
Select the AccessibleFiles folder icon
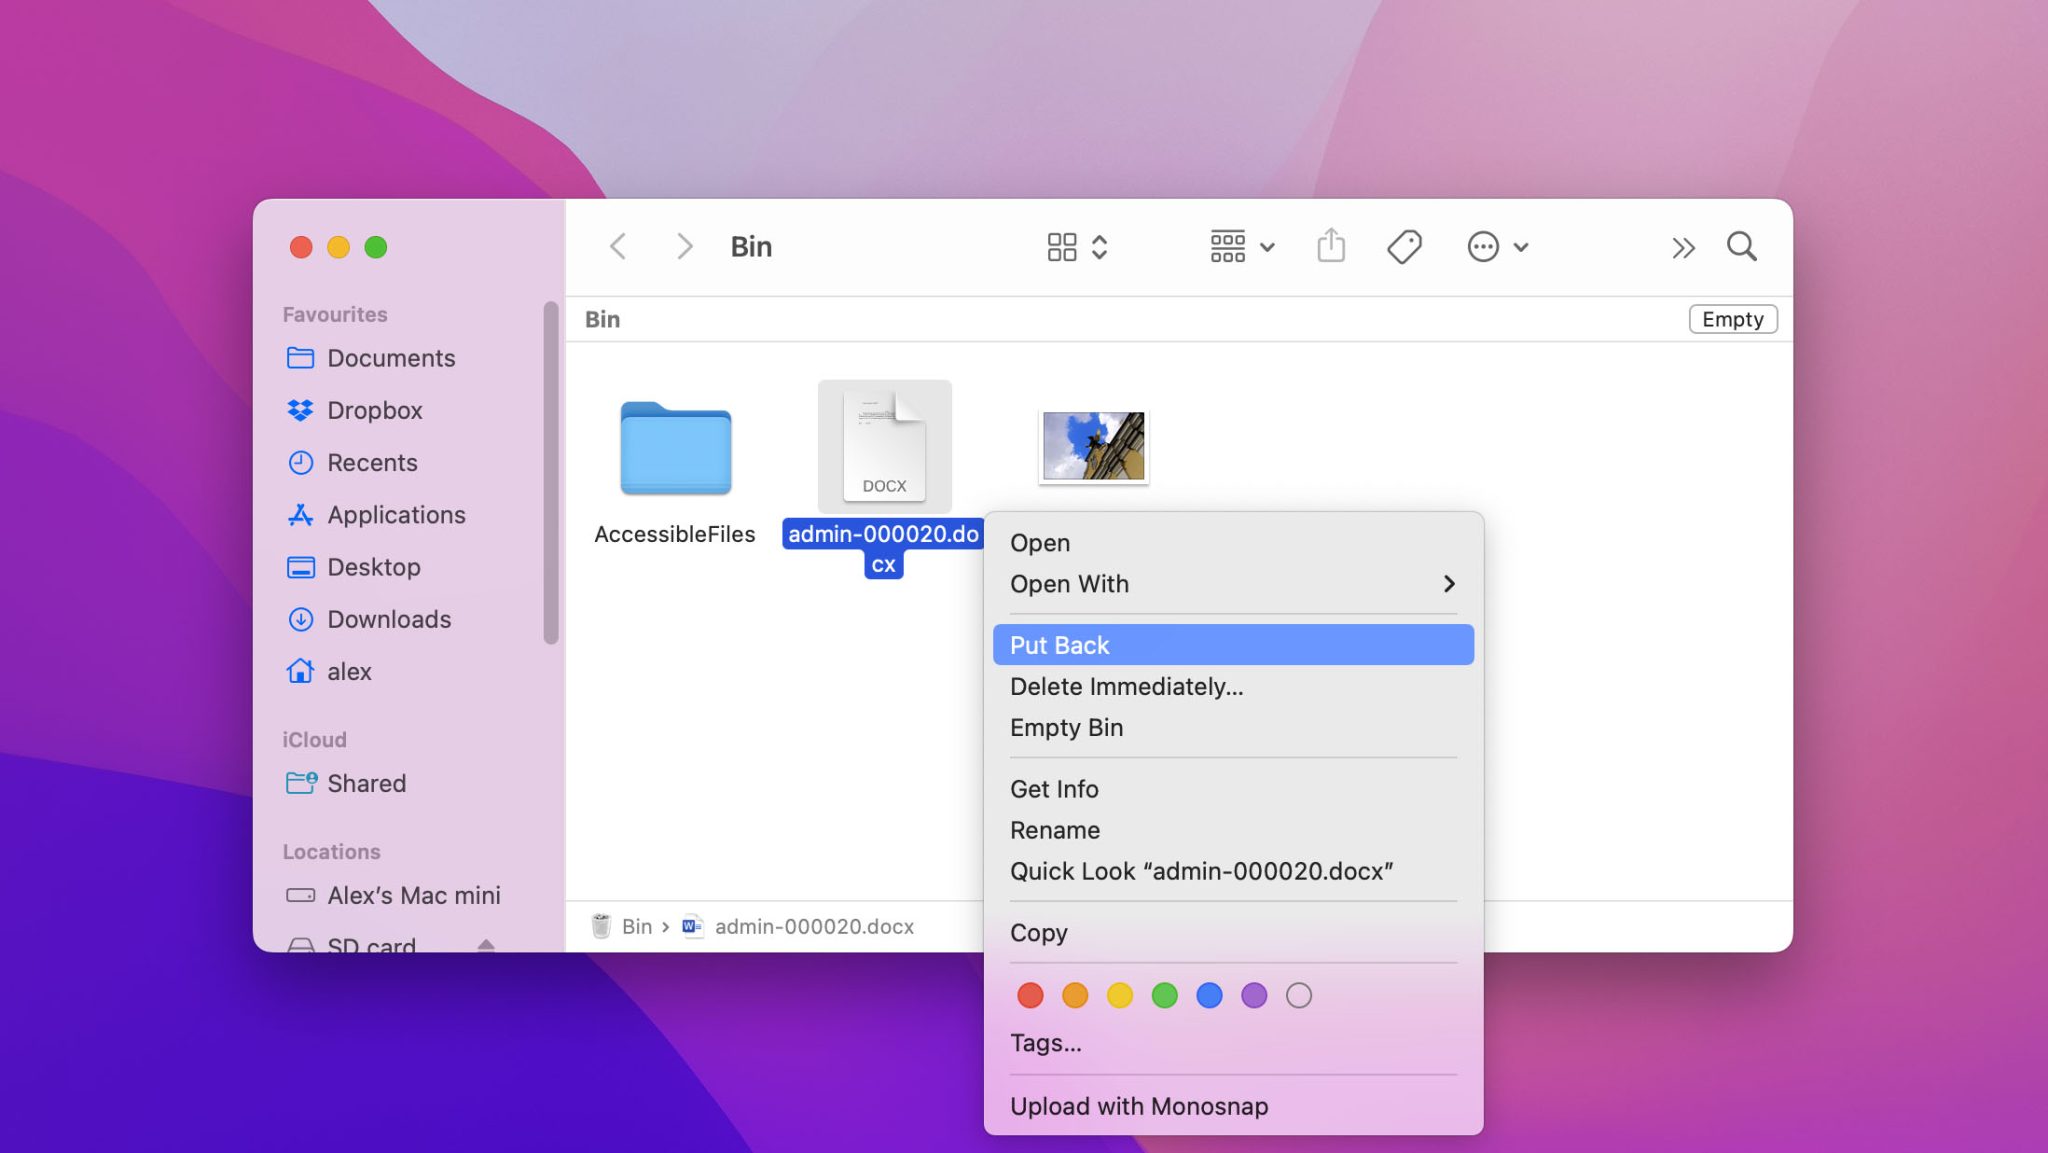pyautogui.click(x=675, y=447)
